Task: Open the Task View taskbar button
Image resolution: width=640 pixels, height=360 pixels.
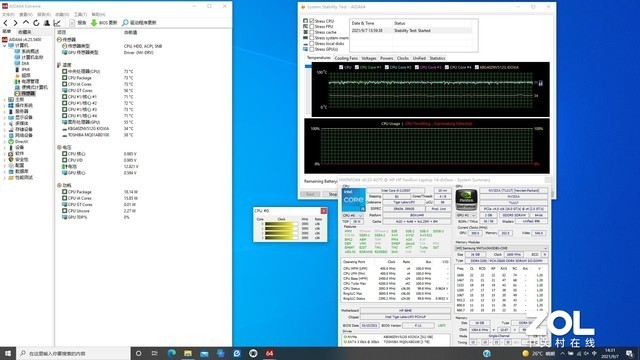Action: [x=155, y=353]
